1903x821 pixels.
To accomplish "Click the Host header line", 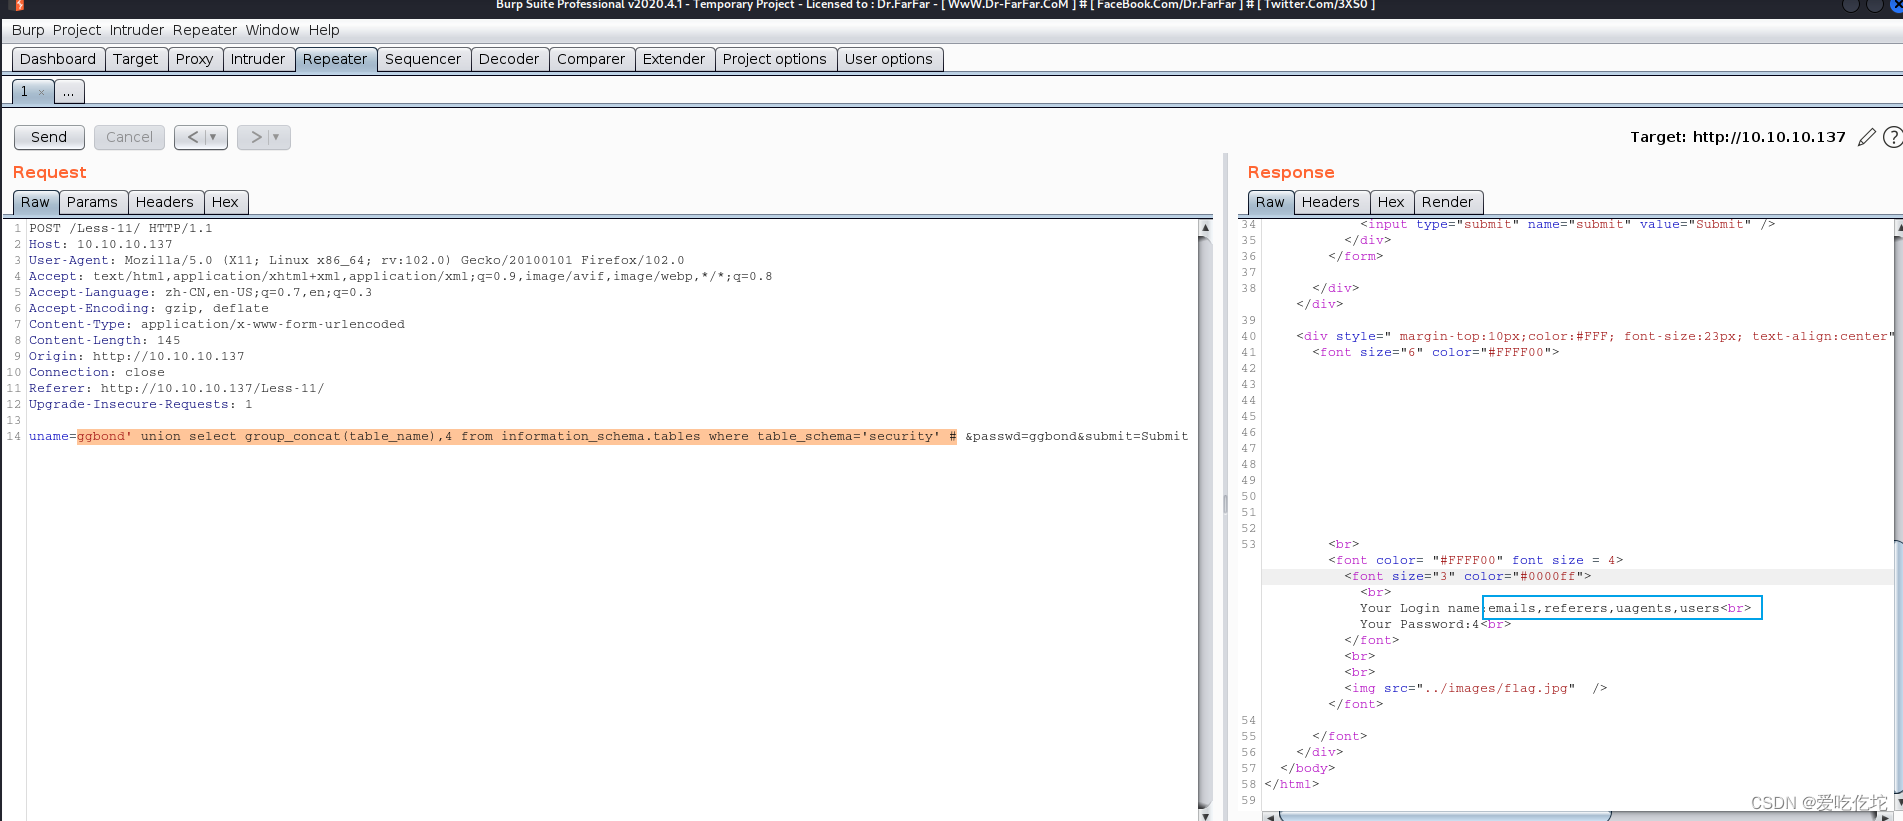I will (100, 244).
